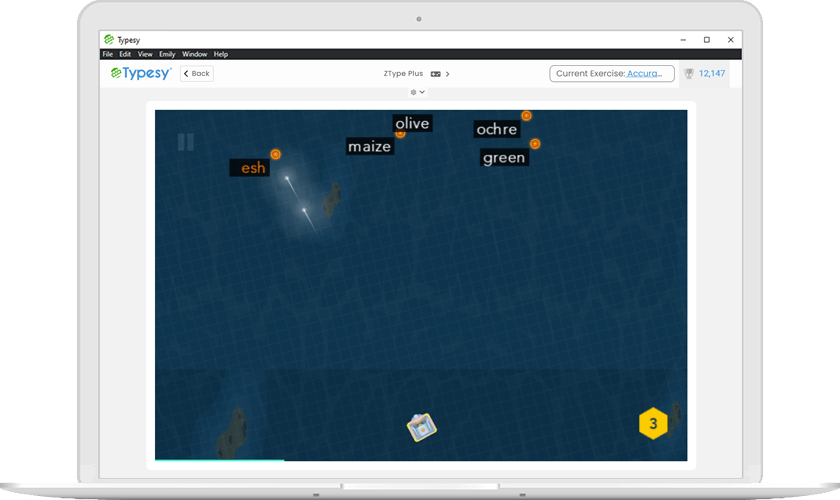Click the 12,147 points score

coord(712,73)
